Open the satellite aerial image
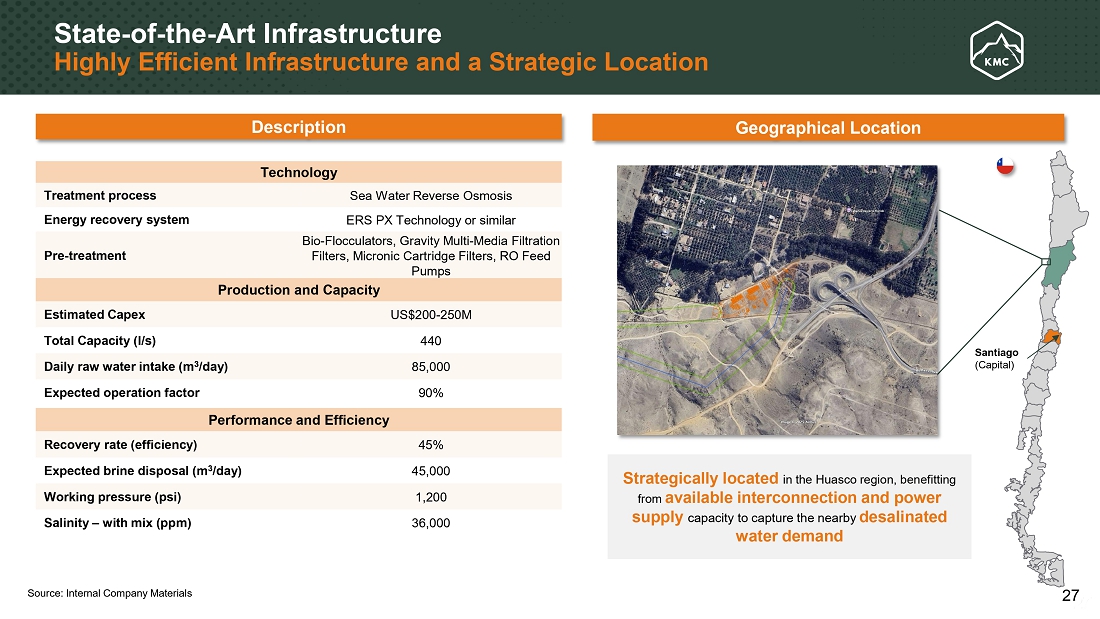1100x619 pixels. (x=777, y=300)
